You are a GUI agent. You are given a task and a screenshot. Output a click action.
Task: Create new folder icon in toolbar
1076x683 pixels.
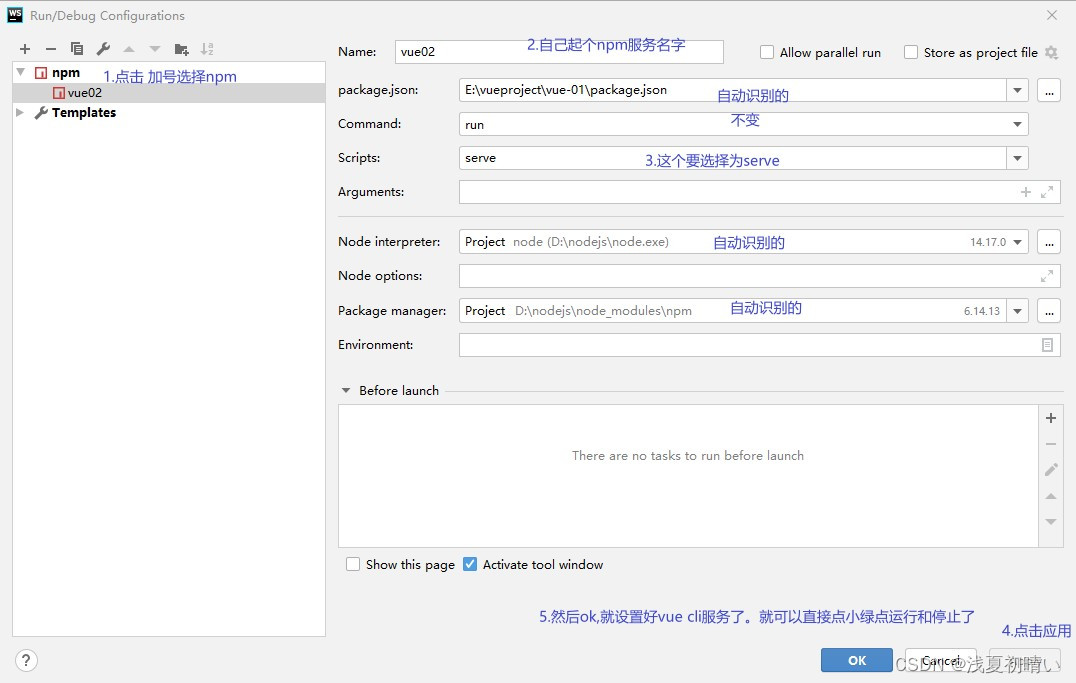point(181,49)
